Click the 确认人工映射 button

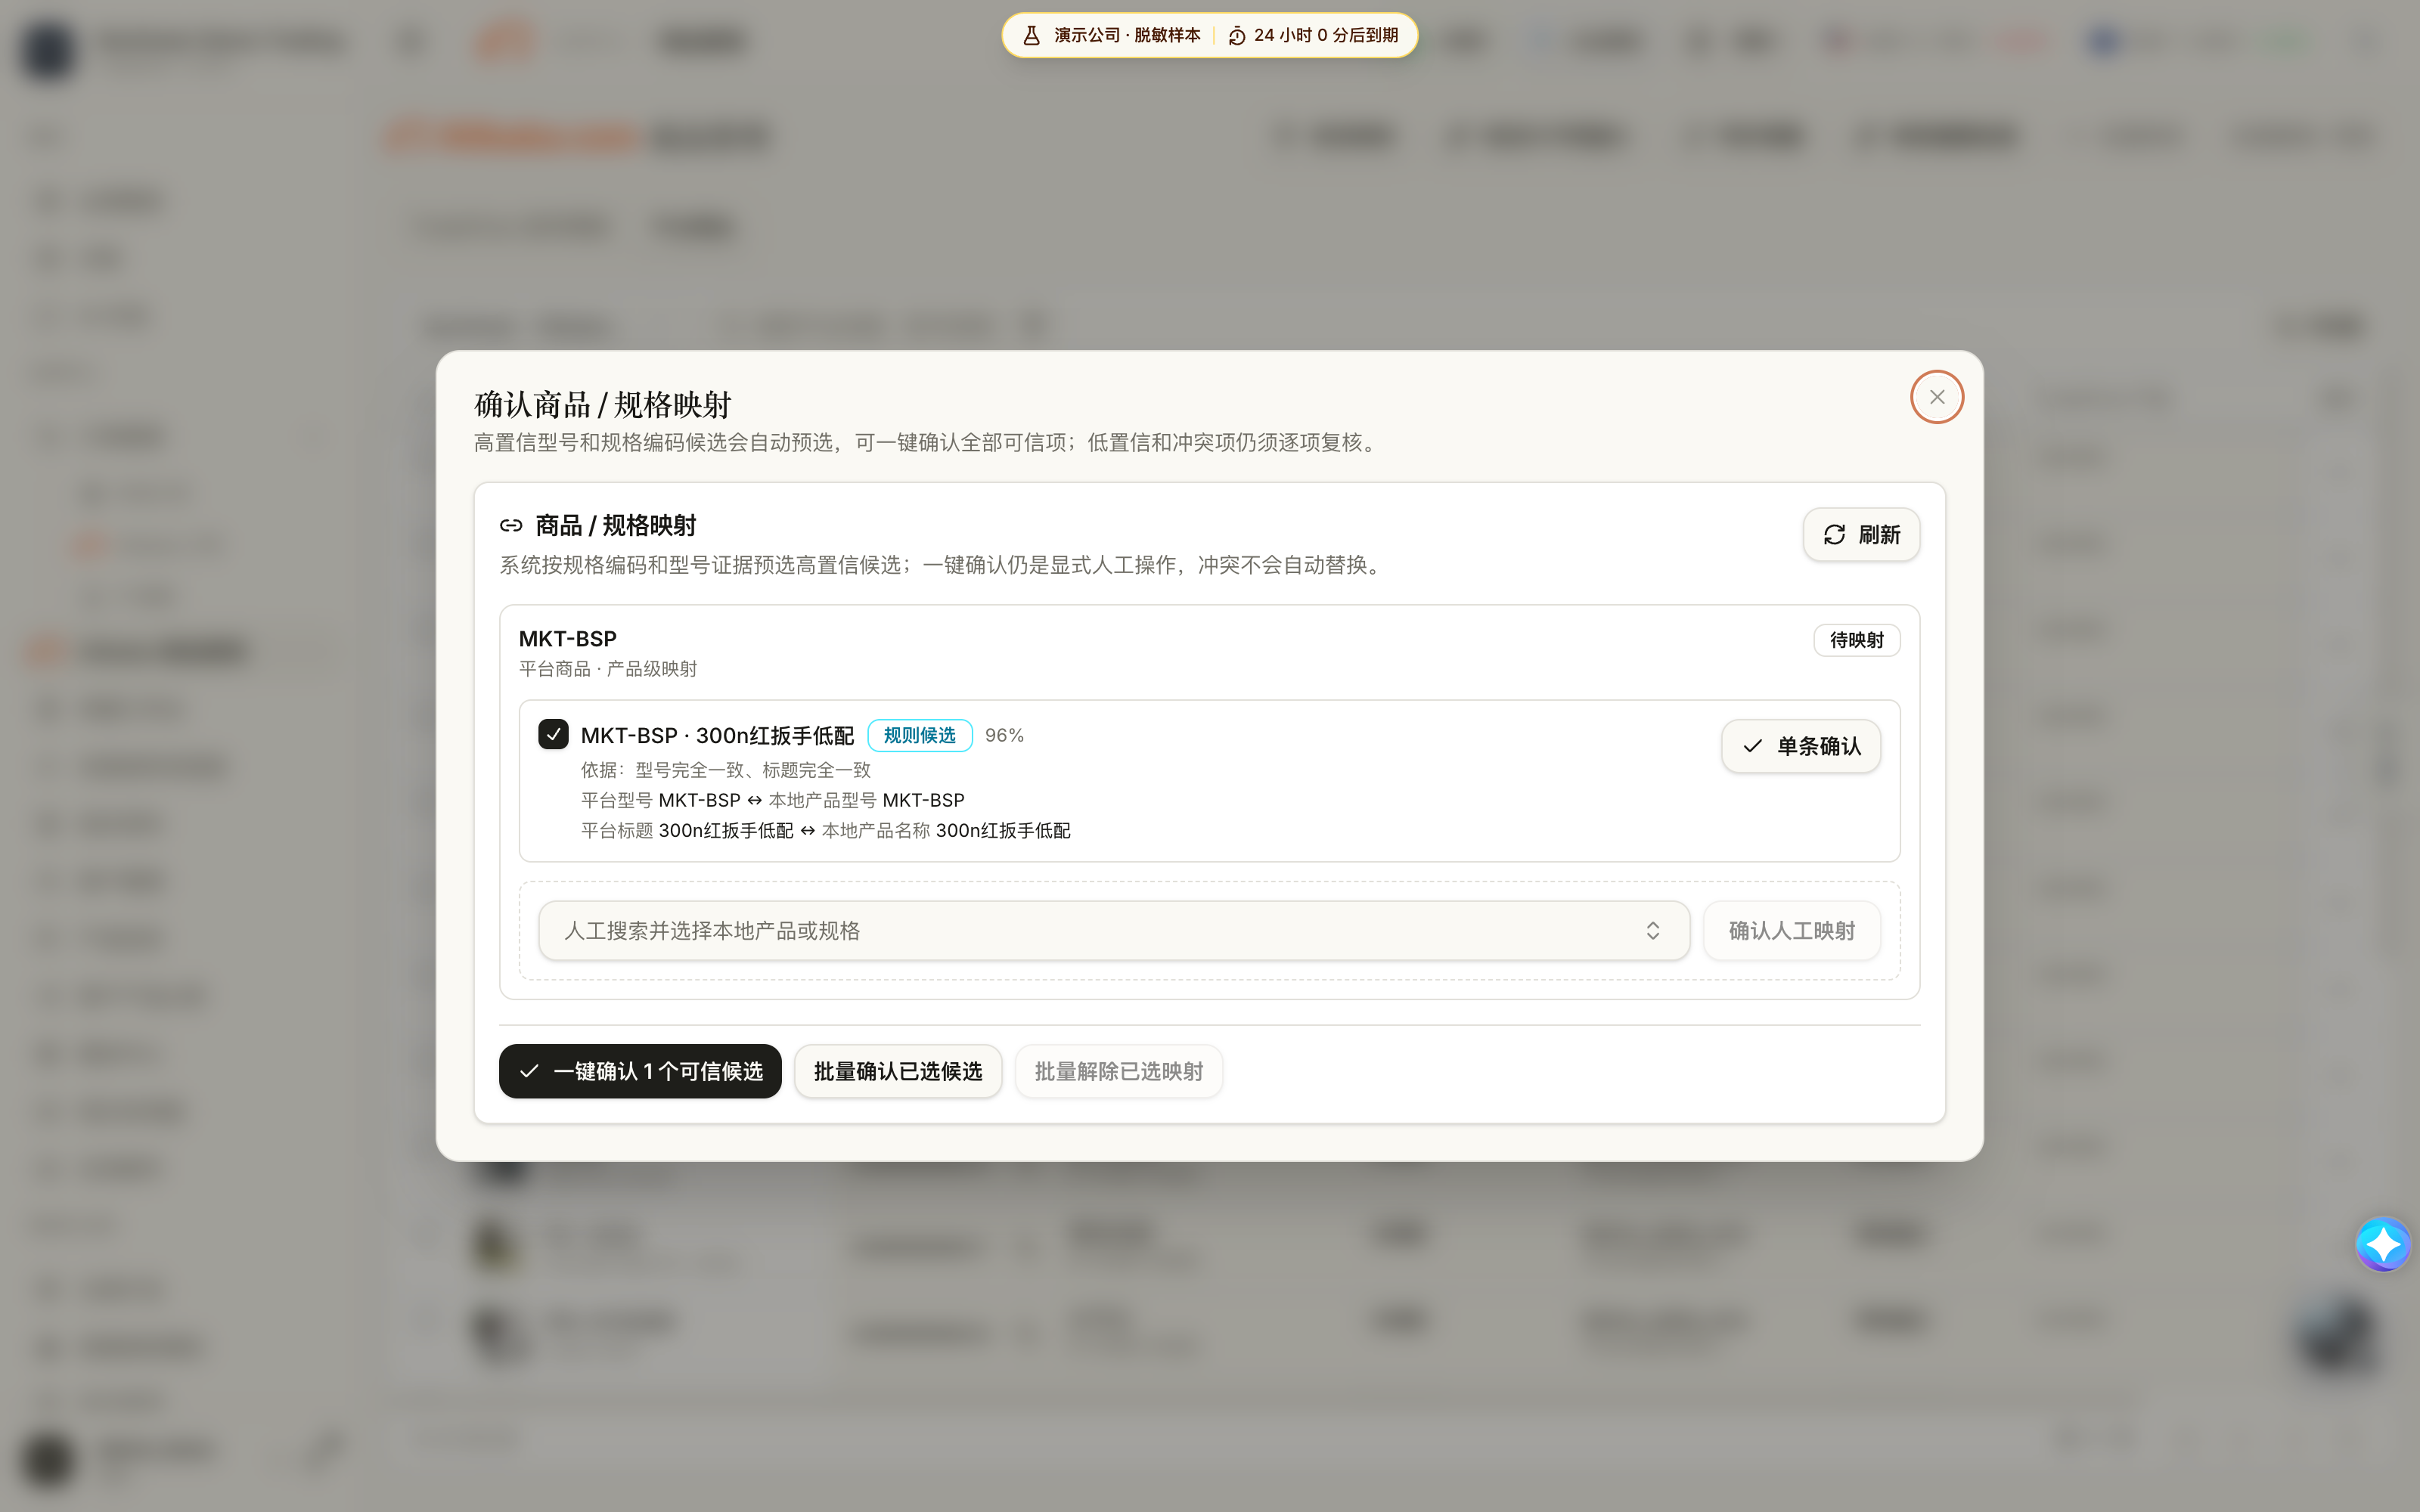[x=1791, y=931]
